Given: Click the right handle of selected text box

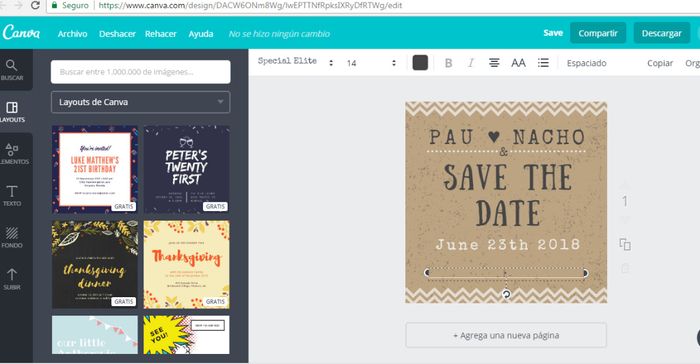Looking at the screenshot, I should pos(585,272).
